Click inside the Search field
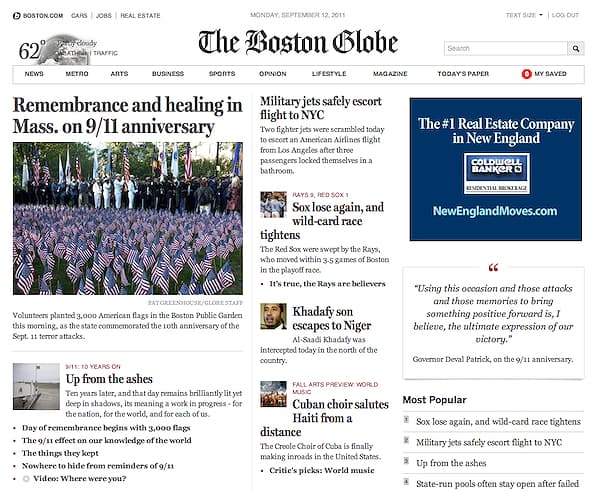Screen dimensions: 600x491 pyautogui.click(x=505, y=49)
